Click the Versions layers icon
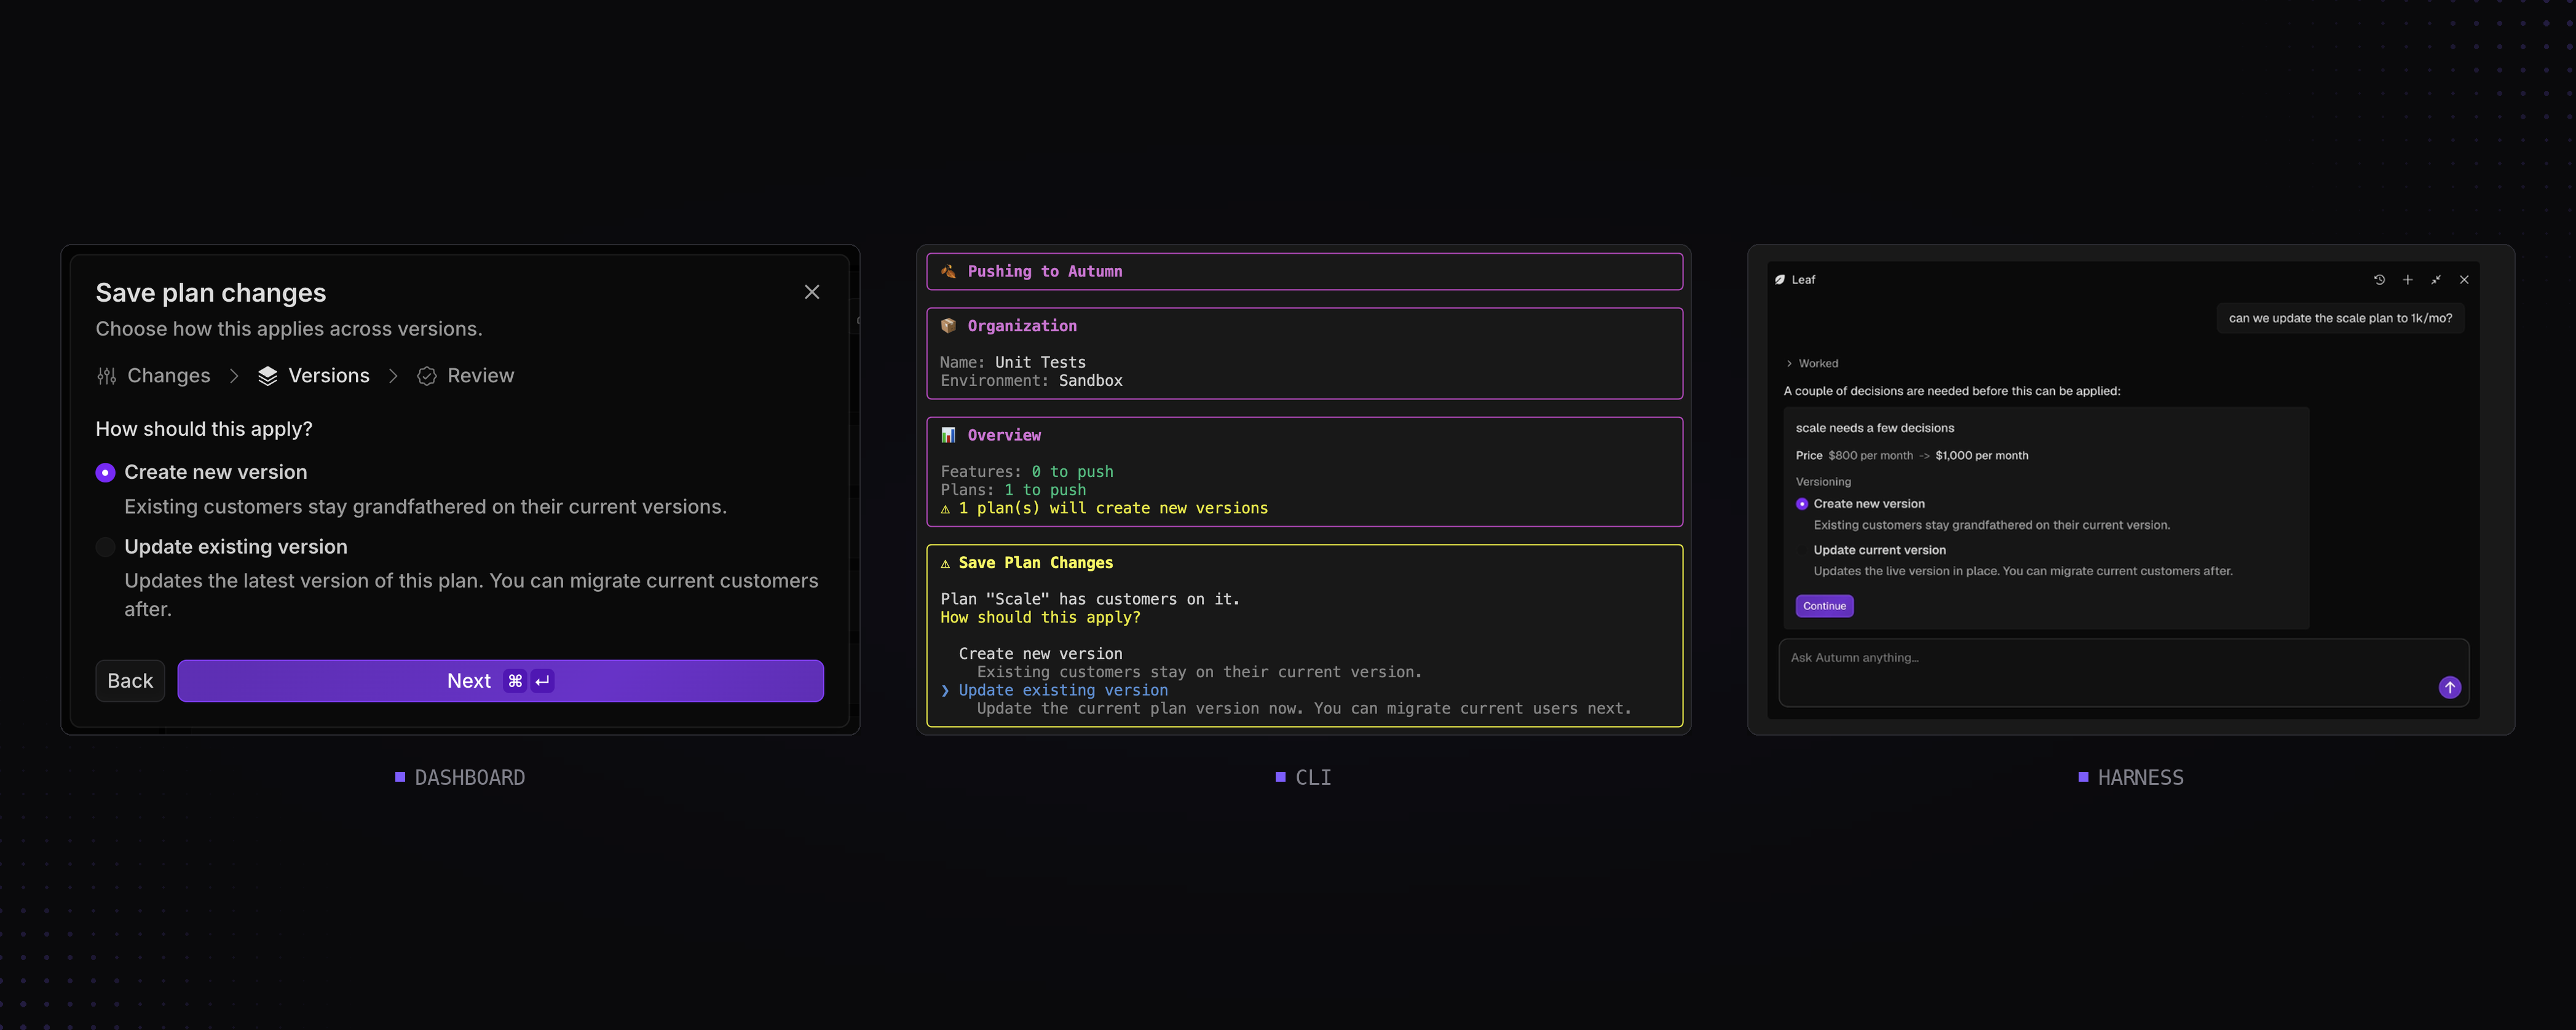2576x1030 pixels. pos(267,376)
